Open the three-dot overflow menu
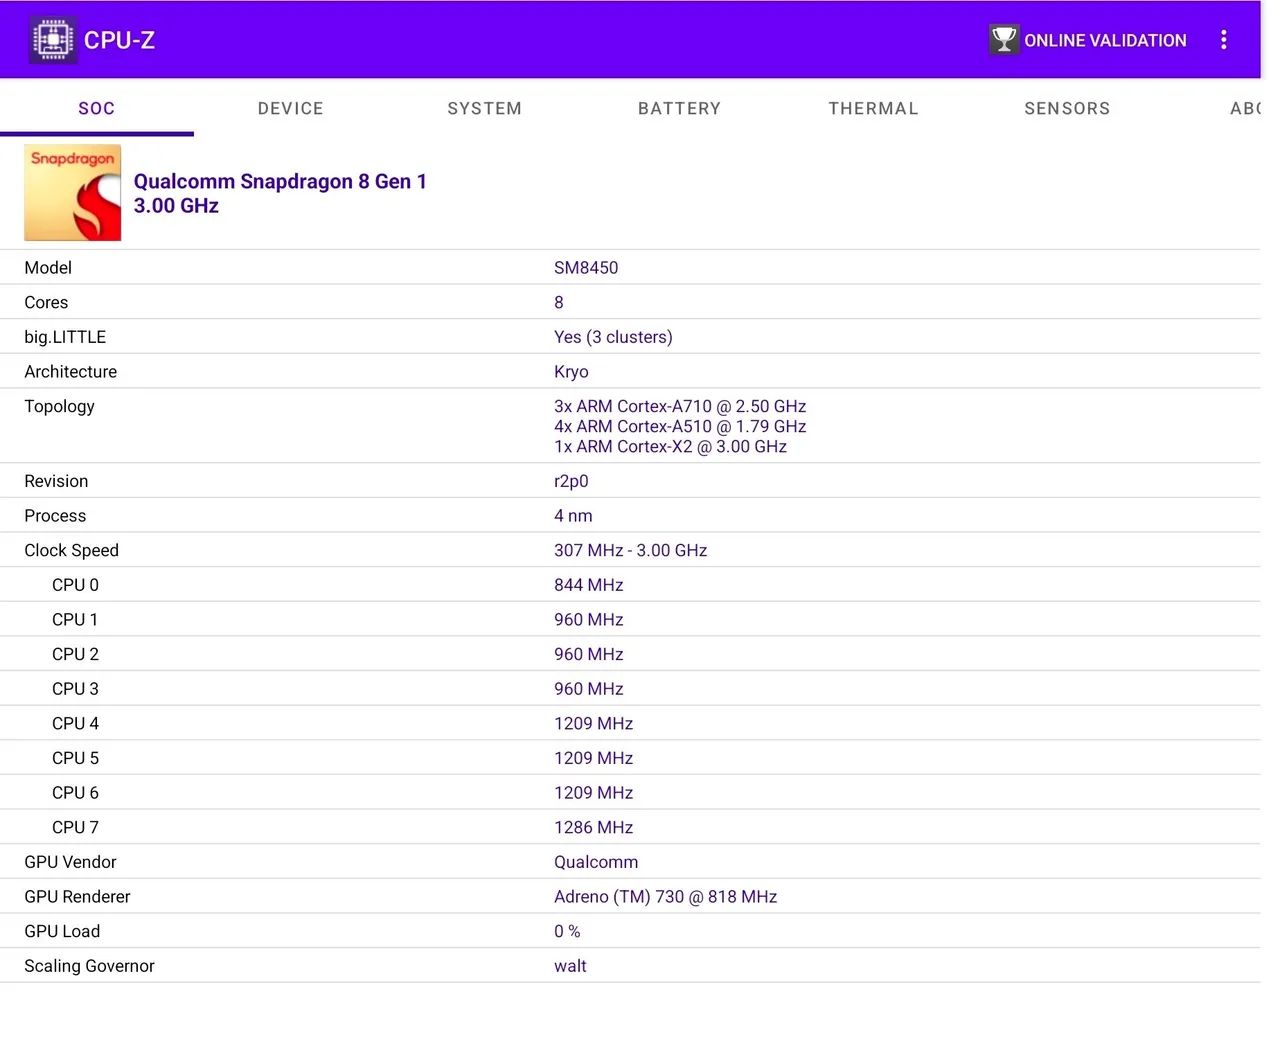This screenshot has height=1057, width=1280. pyautogui.click(x=1223, y=40)
